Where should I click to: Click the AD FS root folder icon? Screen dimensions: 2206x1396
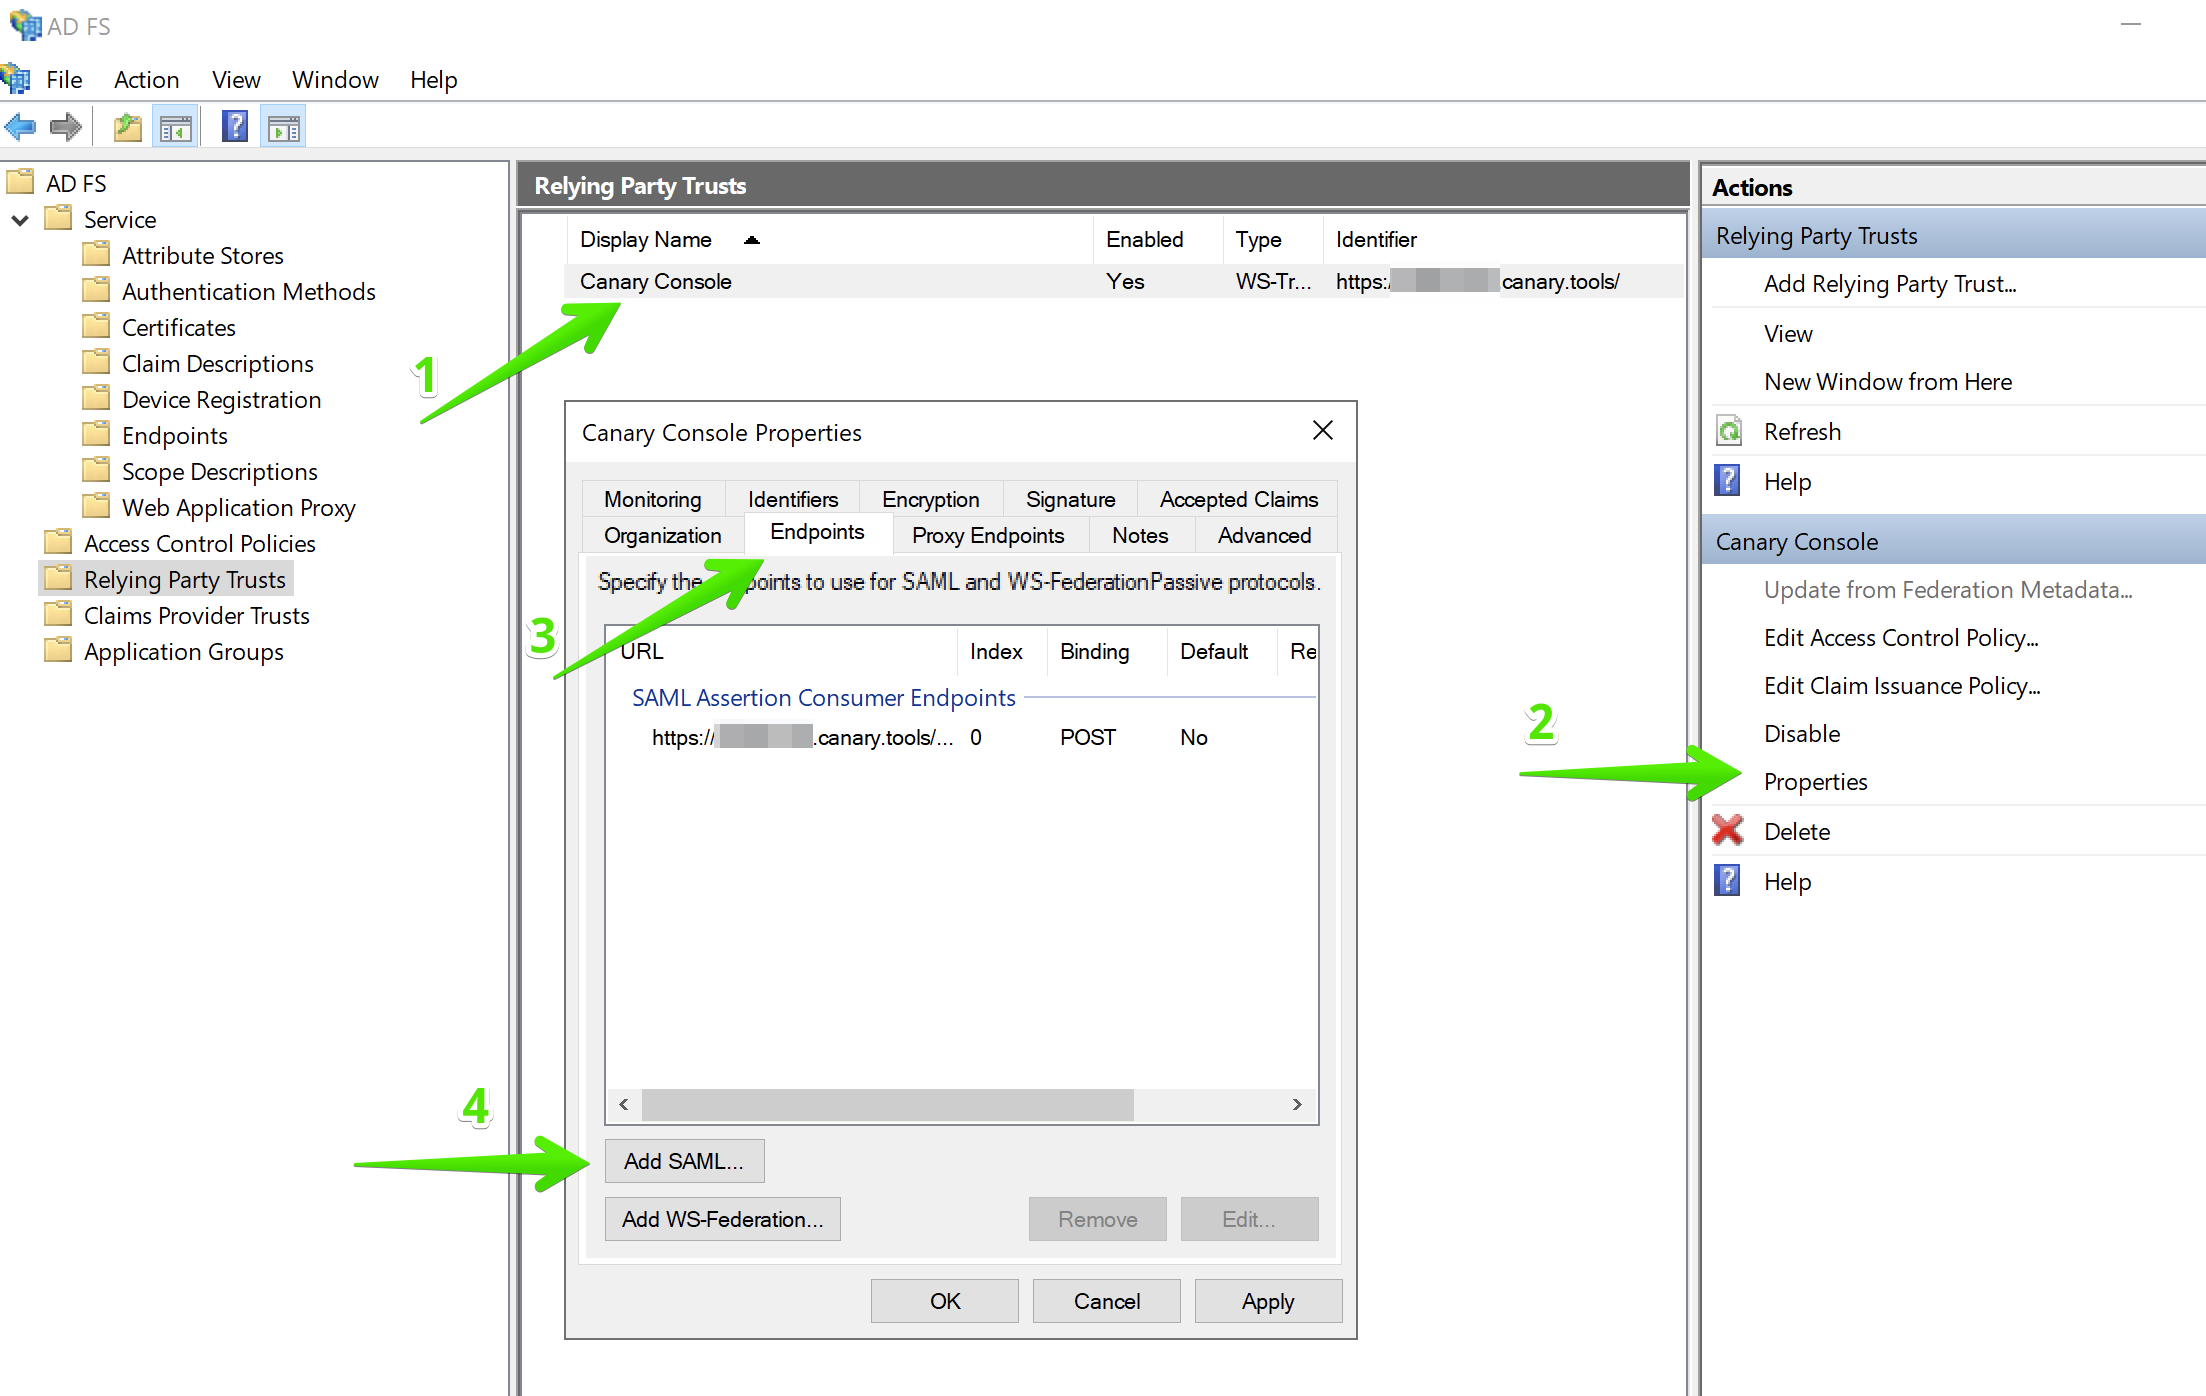[x=21, y=182]
